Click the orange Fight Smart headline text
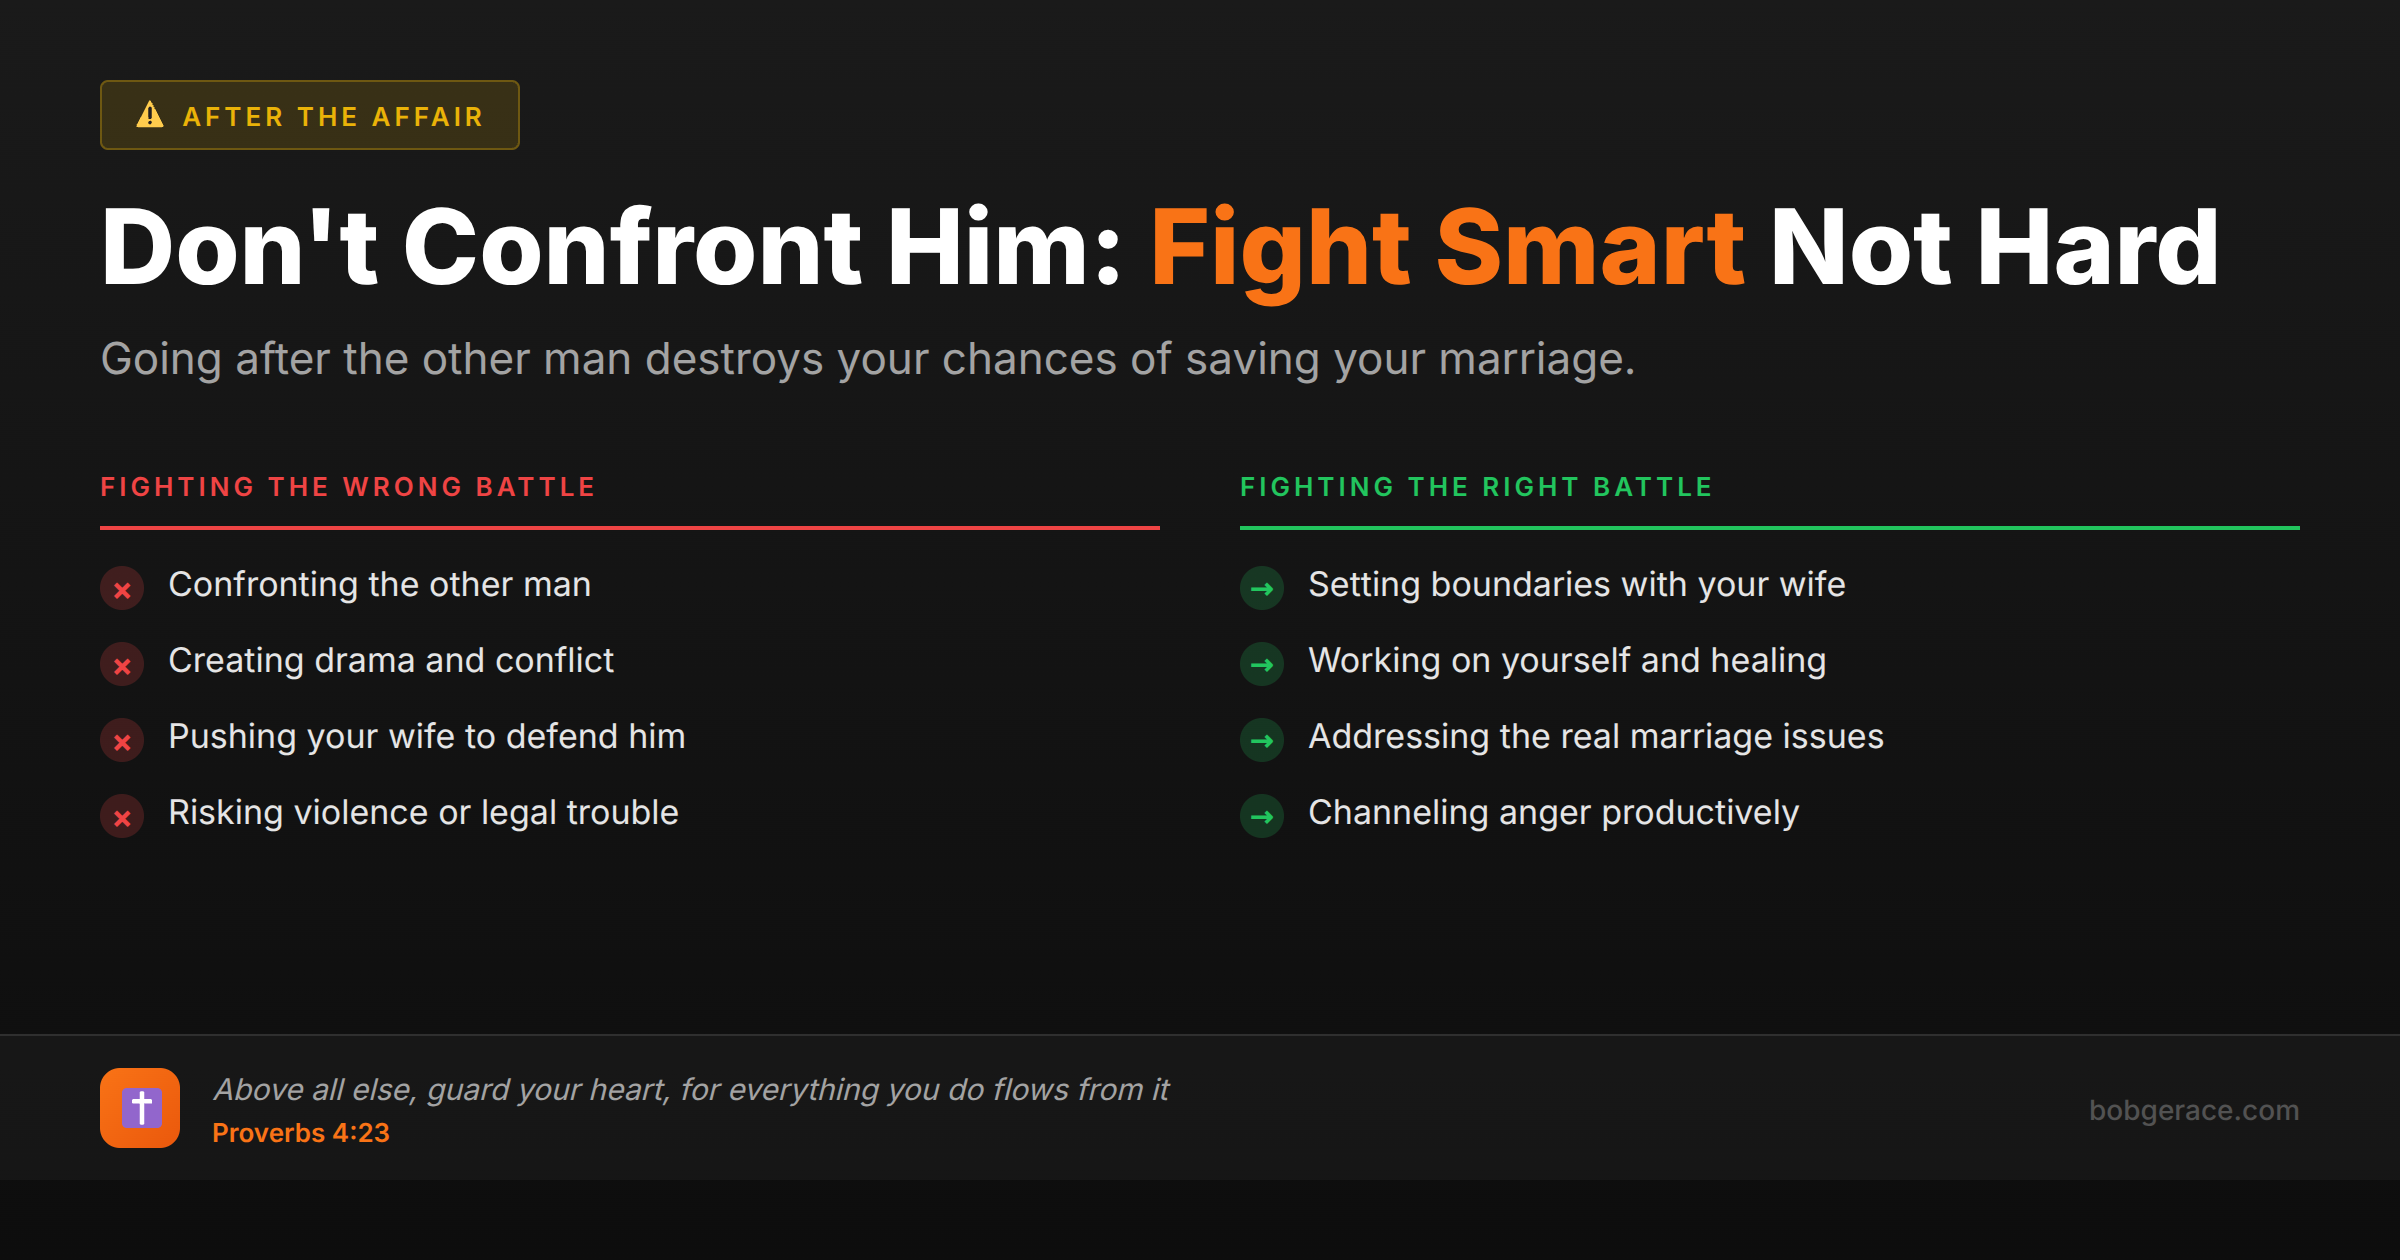Screen dimensions: 2400x1260 pyautogui.click(x=1446, y=248)
